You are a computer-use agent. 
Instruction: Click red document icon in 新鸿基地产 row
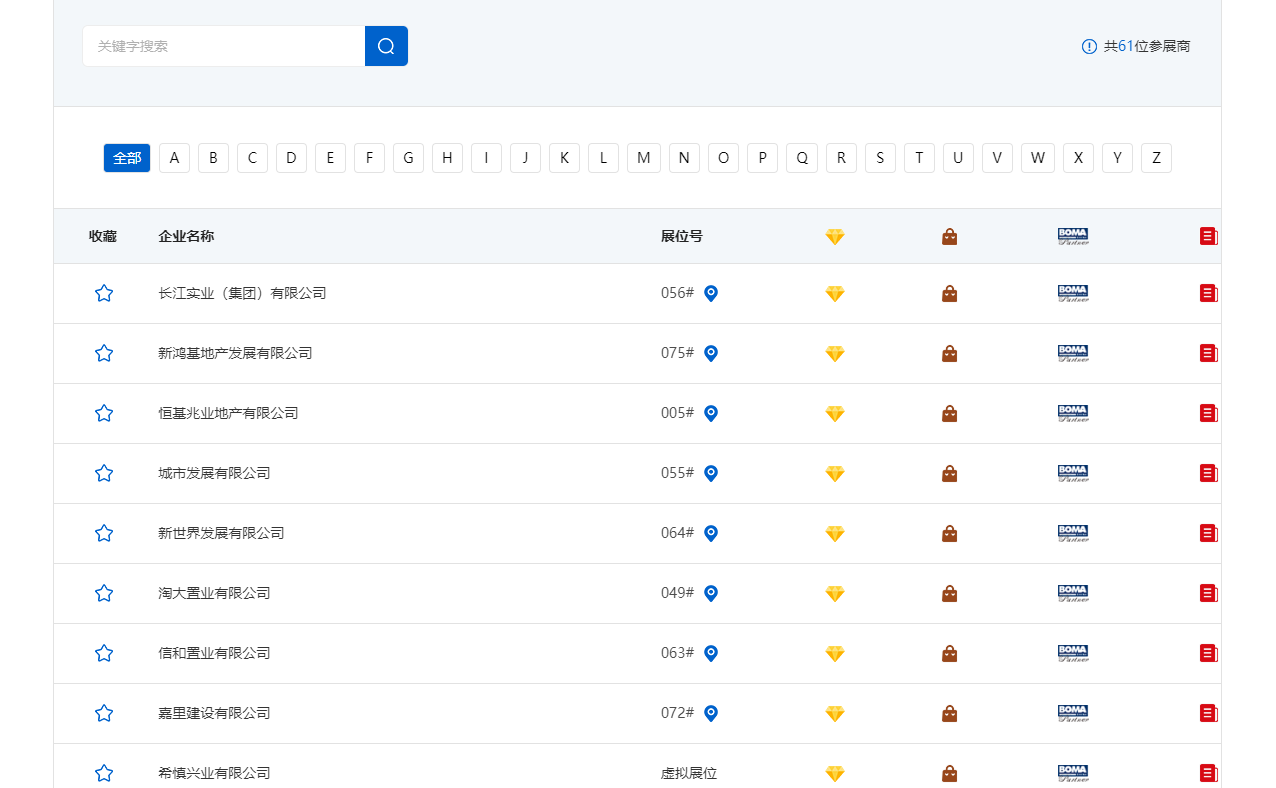[x=1209, y=353]
